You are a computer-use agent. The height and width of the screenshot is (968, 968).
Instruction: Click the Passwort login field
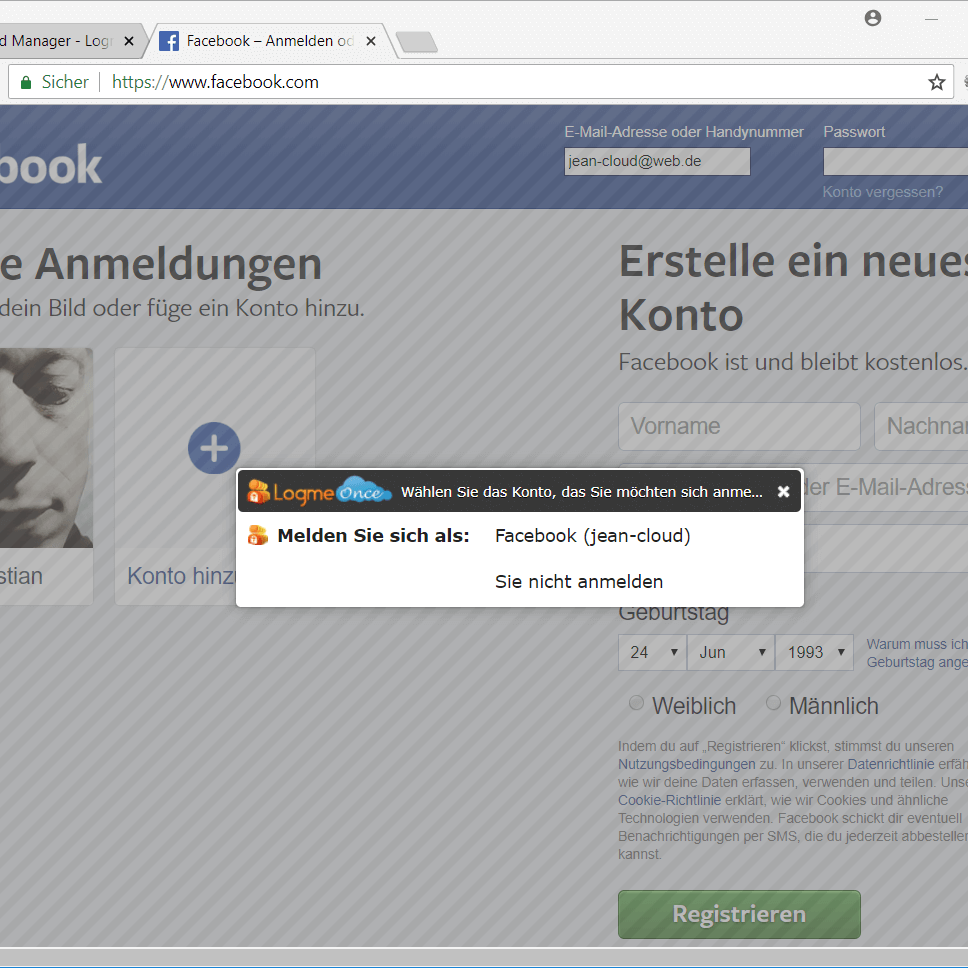coord(896,162)
